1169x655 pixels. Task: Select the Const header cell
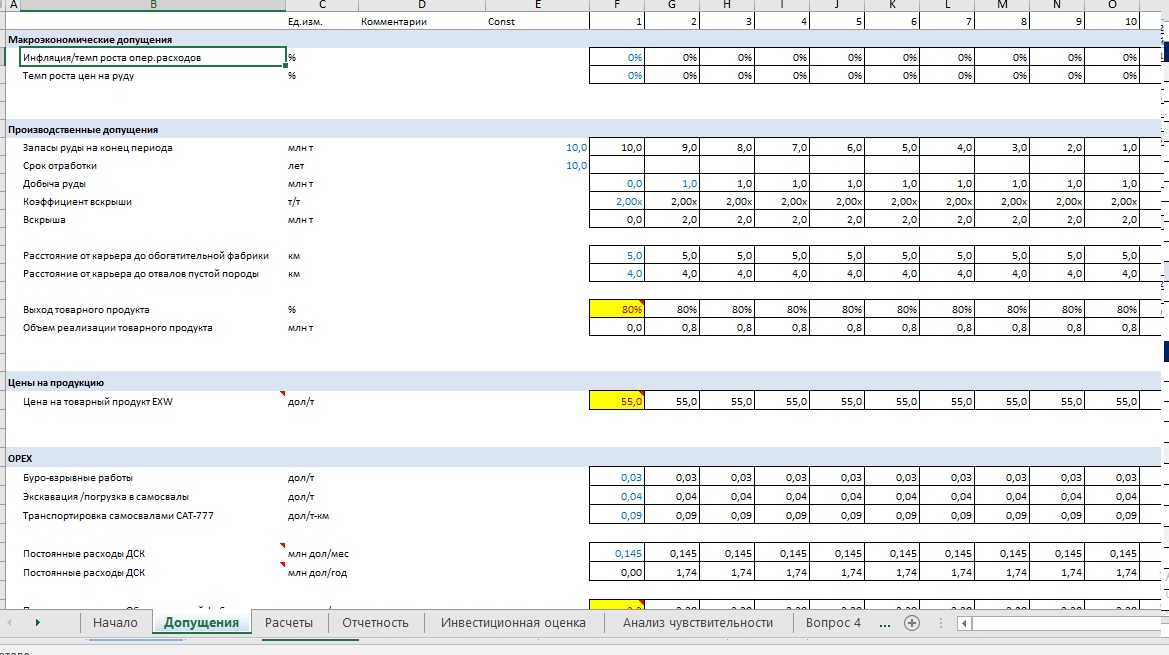pos(501,22)
